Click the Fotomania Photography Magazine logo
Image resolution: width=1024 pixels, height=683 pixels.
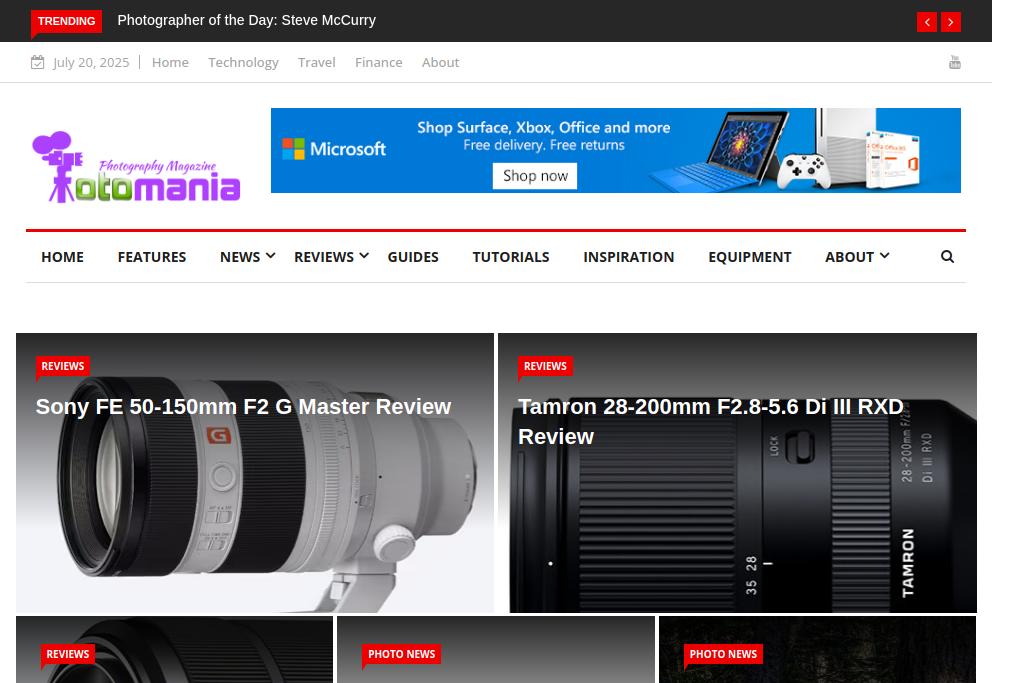[136, 167]
